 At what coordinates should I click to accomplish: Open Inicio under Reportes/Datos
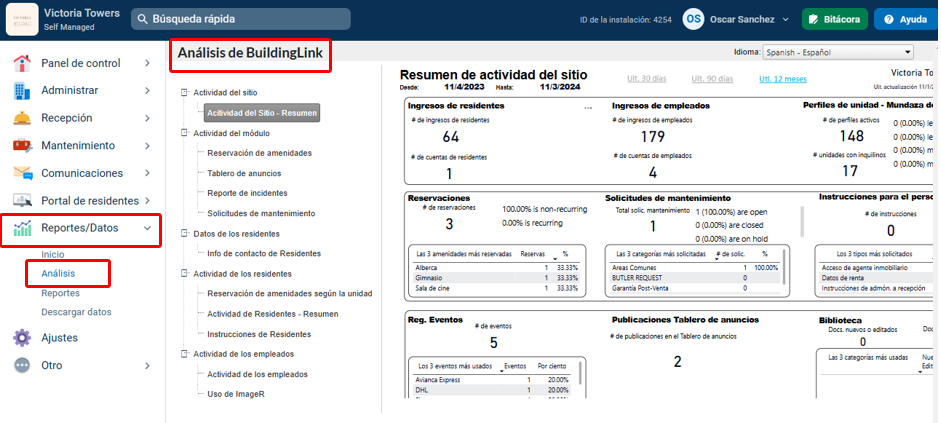53,254
